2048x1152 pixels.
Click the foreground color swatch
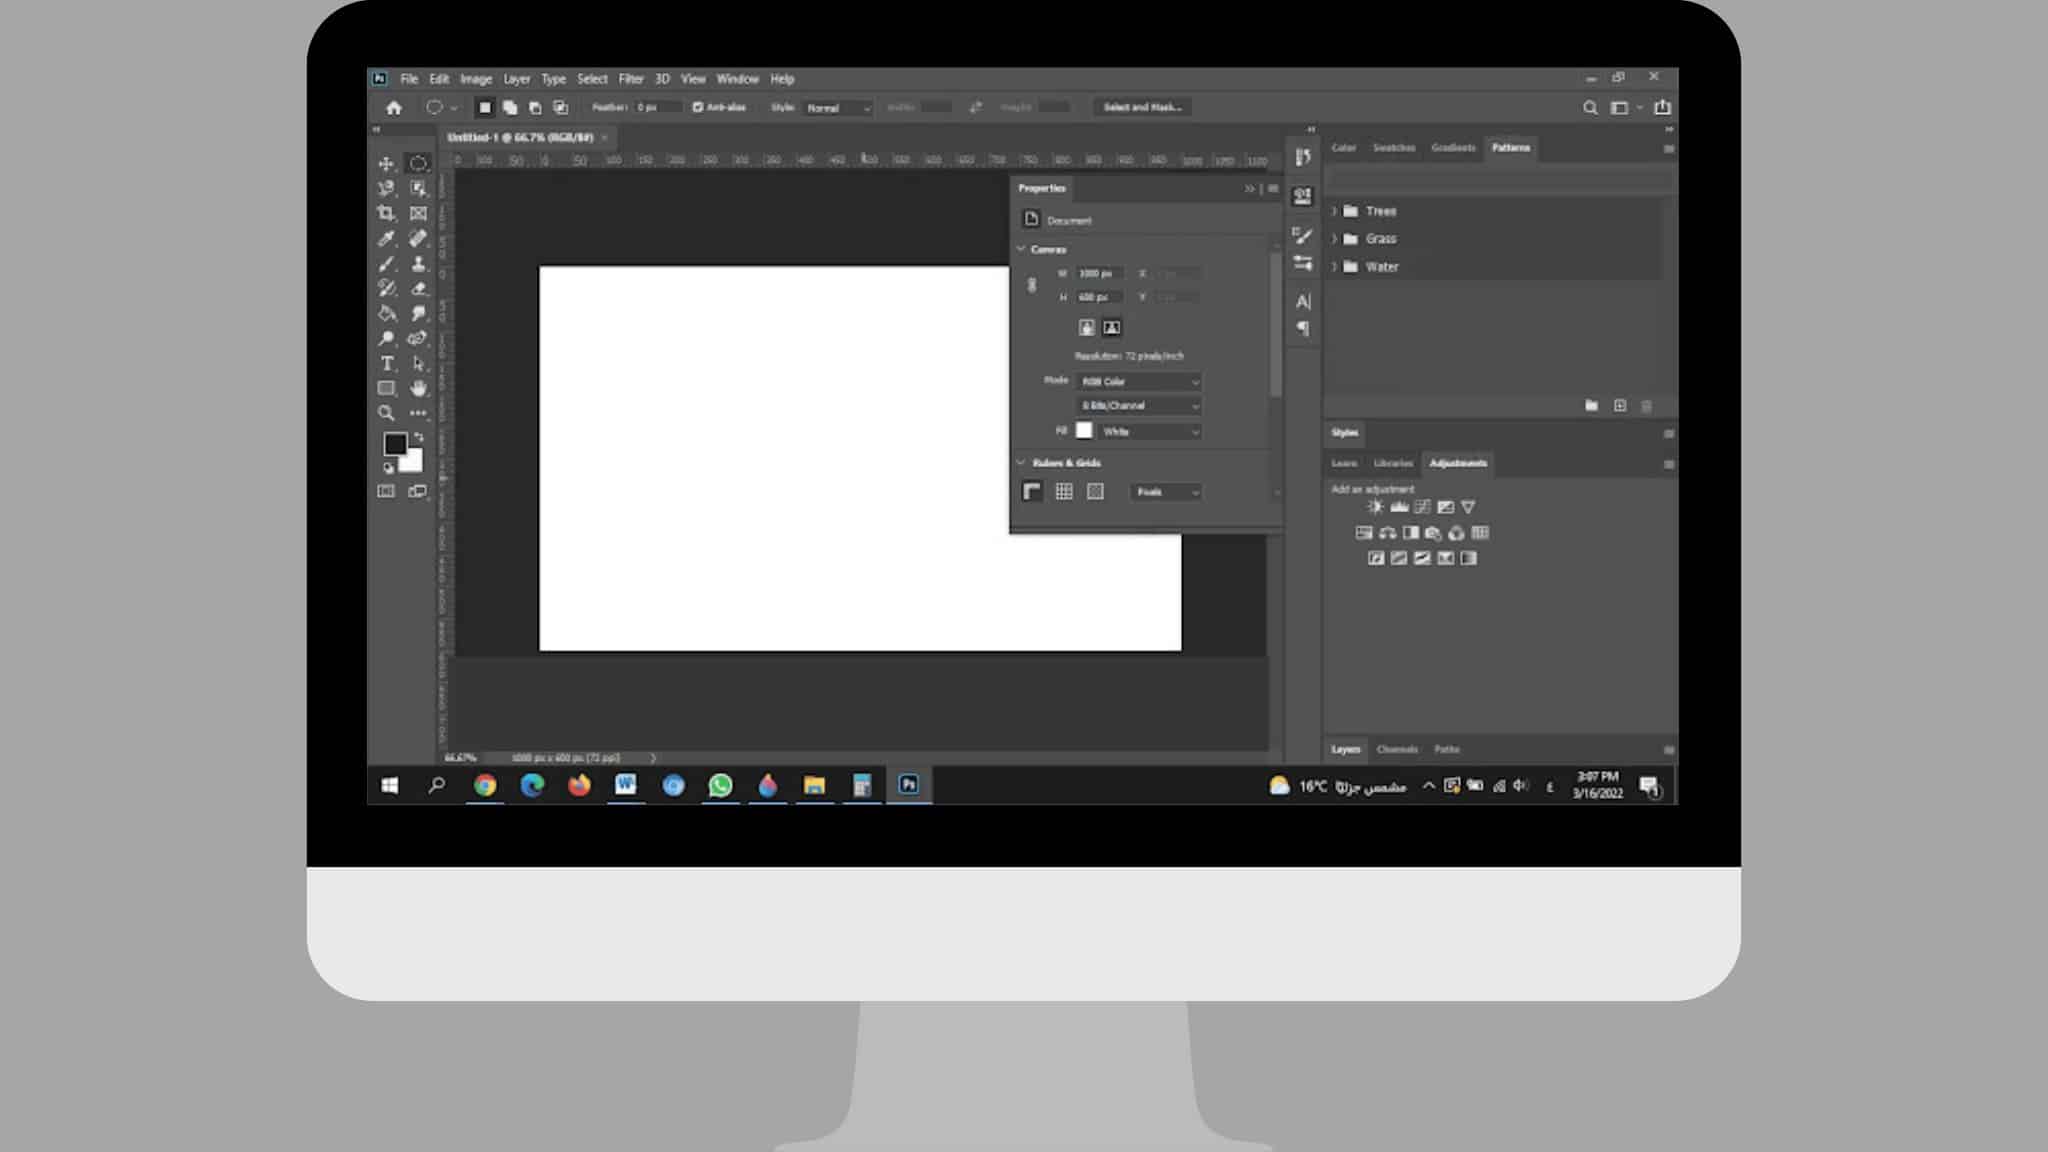point(395,443)
